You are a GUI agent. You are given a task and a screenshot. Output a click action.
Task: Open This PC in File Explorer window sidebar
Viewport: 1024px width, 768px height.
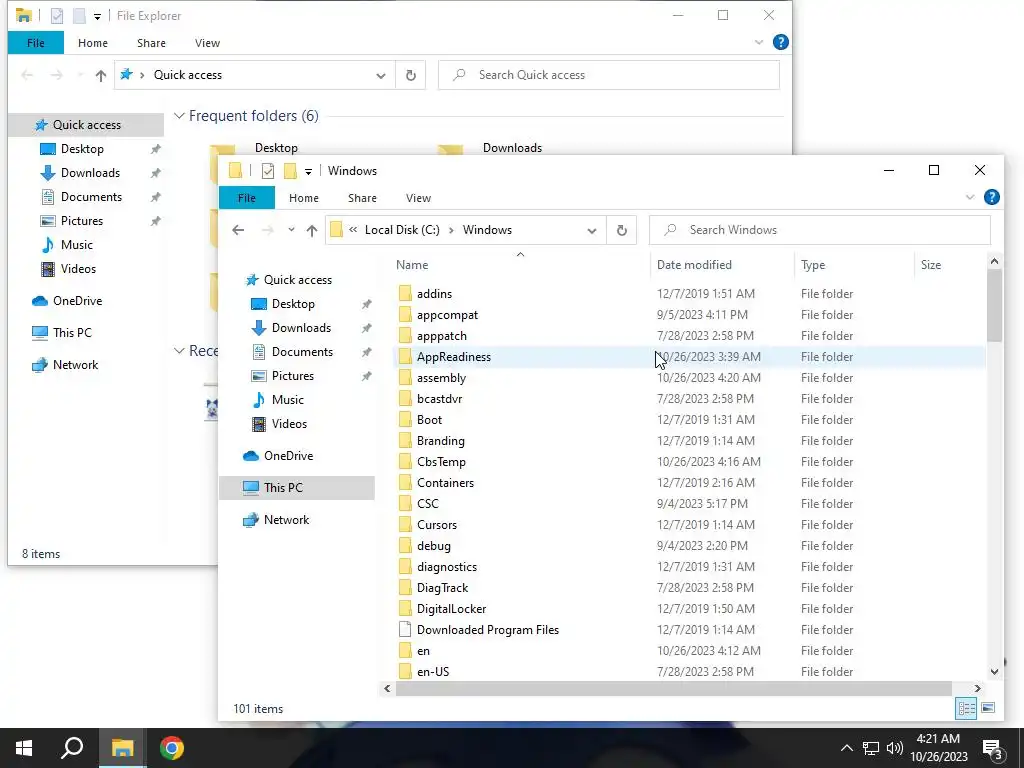pos(72,332)
